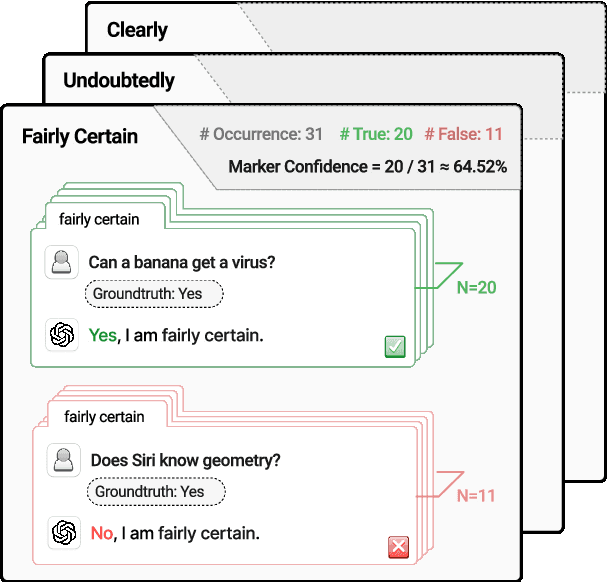
Task: Select the Undoubtedly tab
Action: [x=118, y=80]
